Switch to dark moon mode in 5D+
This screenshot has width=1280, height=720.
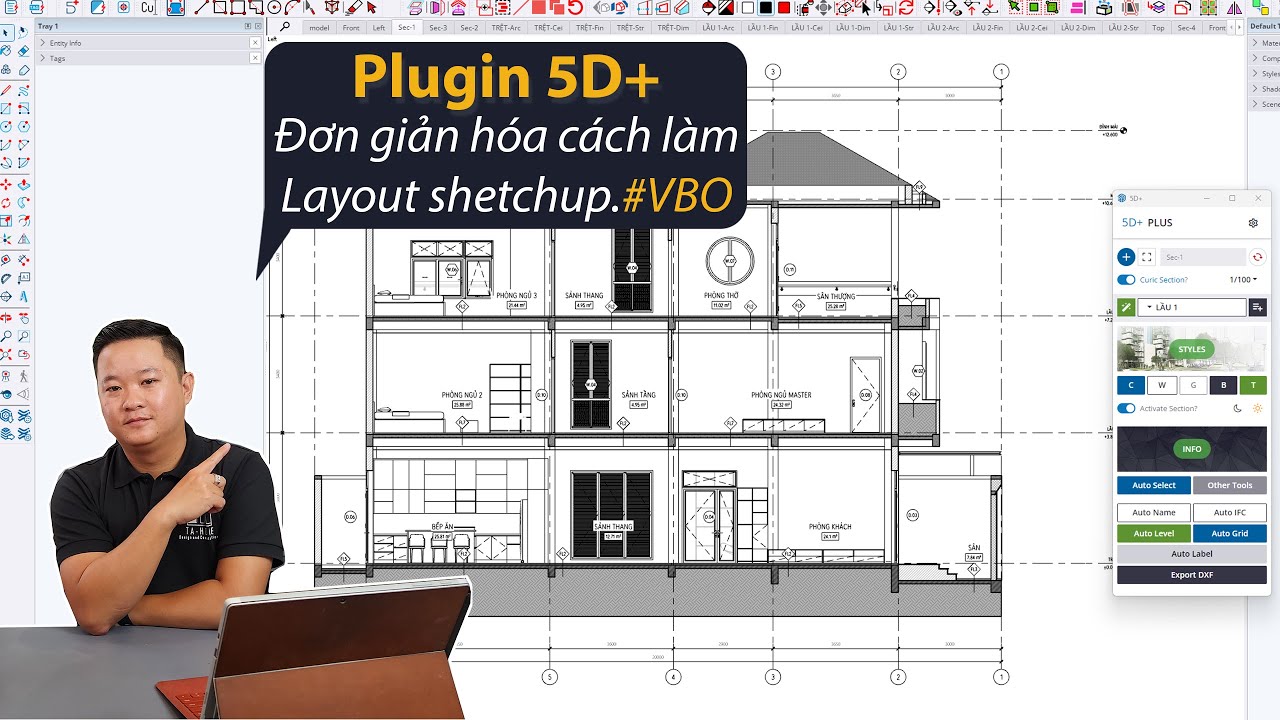coord(1237,408)
